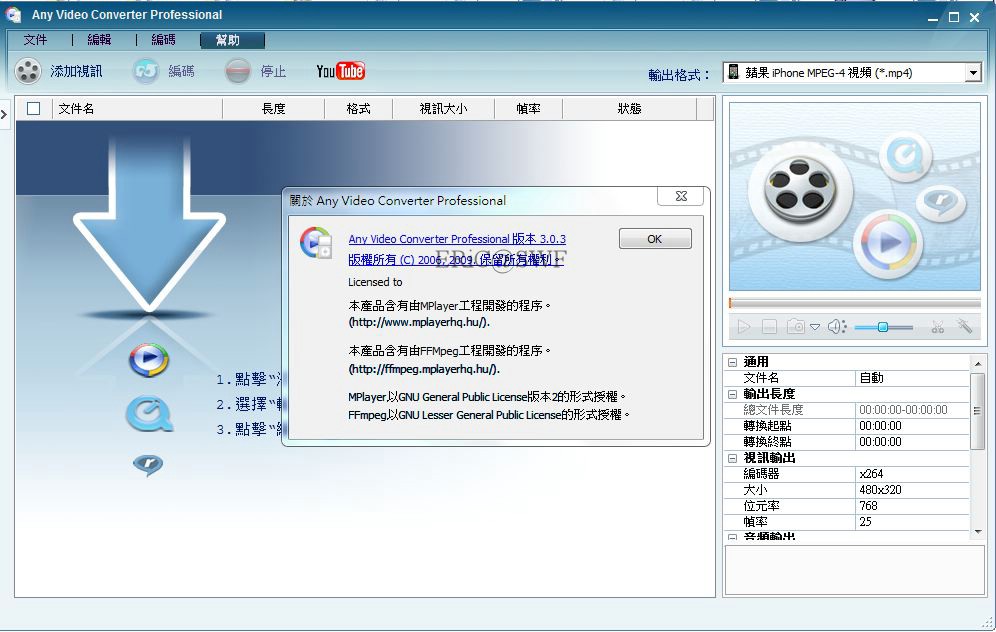Click the 停止 toolbar button label
This screenshot has width=996, height=632.
pyautogui.click(x=273, y=71)
